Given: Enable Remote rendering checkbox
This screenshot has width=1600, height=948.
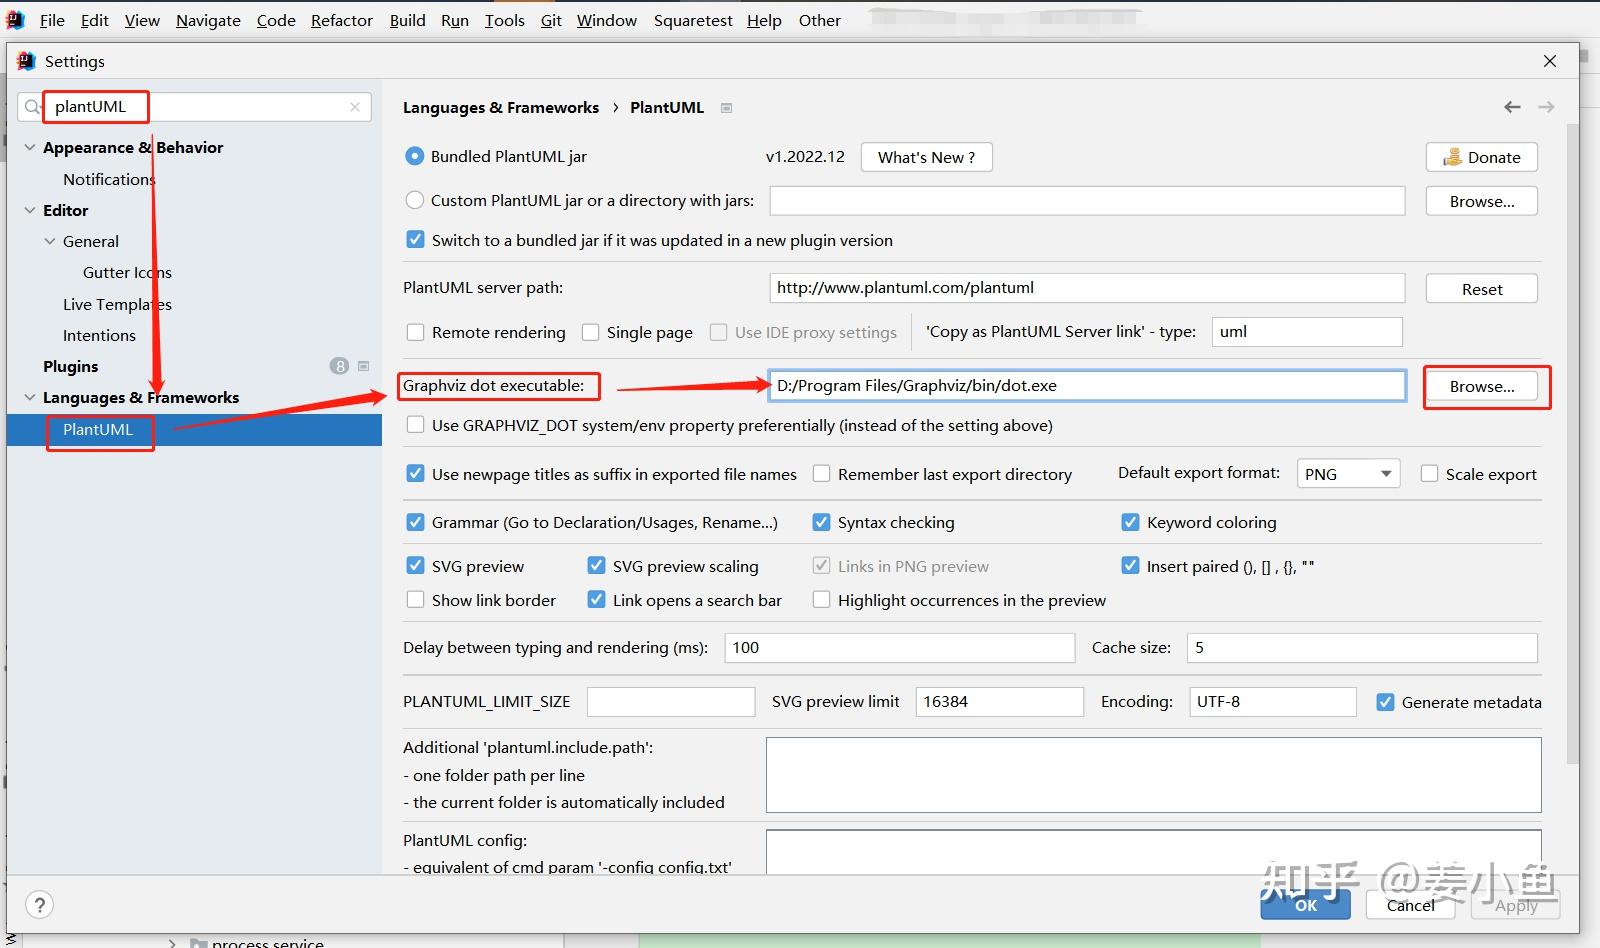Looking at the screenshot, I should pos(415,332).
